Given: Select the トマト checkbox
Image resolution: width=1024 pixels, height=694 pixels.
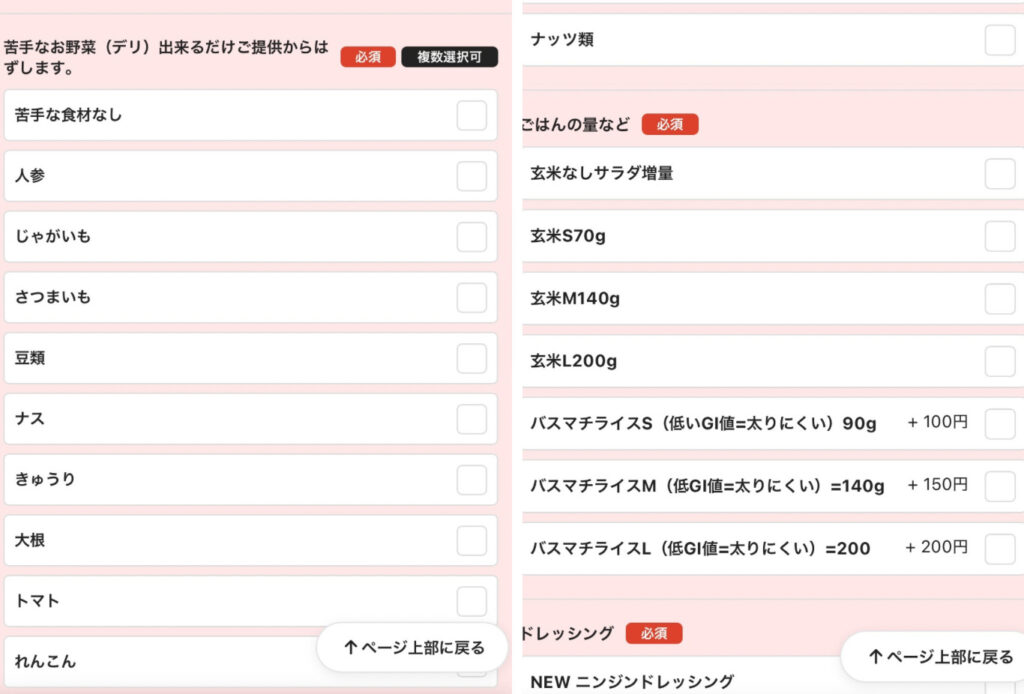Looking at the screenshot, I should tap(471, 601).
